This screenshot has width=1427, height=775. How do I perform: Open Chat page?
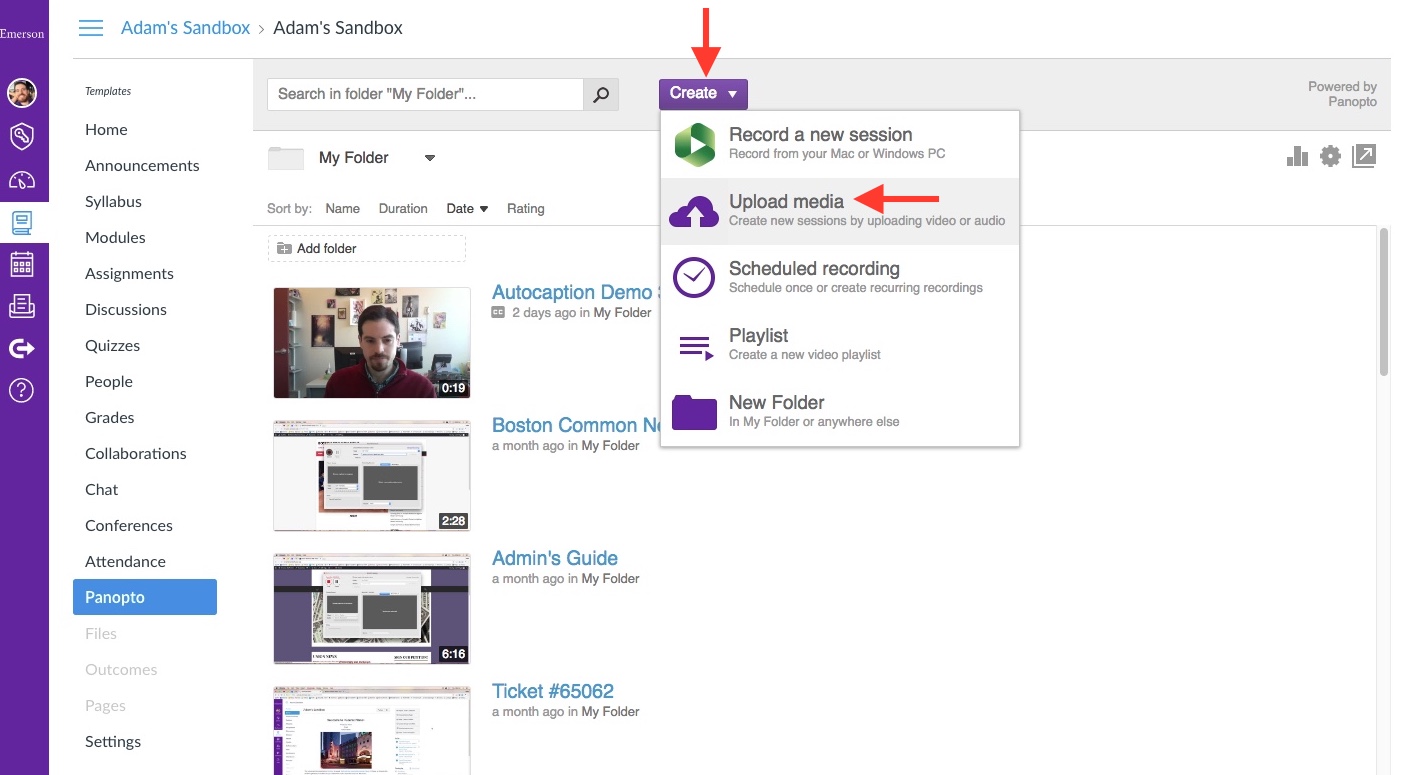pyautogui.click(x=102, y=490)
